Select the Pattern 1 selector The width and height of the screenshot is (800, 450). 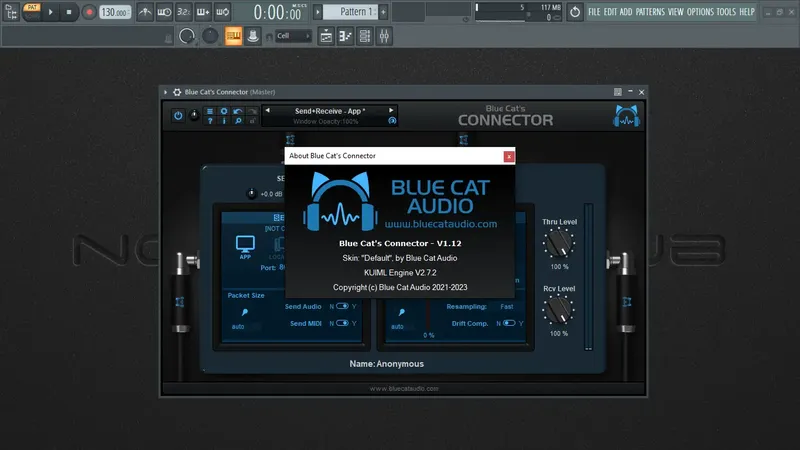point(351,12)
